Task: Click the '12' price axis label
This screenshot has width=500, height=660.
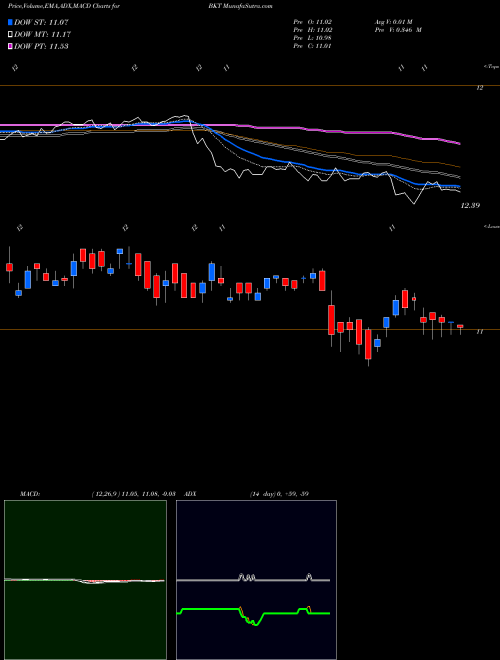Action: pyautogui.click(x=479, y=88)
